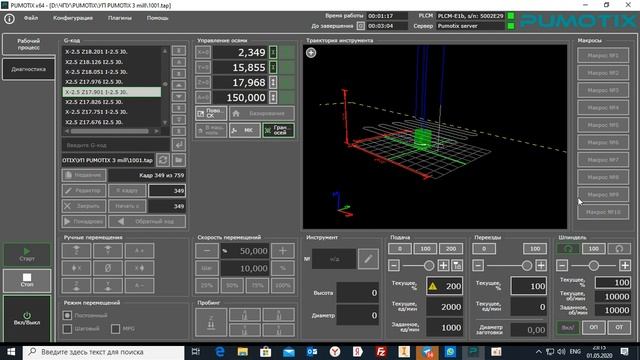Open the info icon beside the Файл menu

pyautogui.click(x=9, y=19)
